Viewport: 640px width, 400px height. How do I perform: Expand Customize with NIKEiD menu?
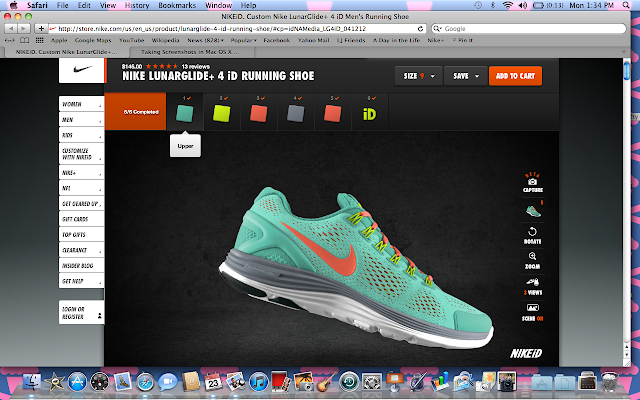click(x=81, y=153)
